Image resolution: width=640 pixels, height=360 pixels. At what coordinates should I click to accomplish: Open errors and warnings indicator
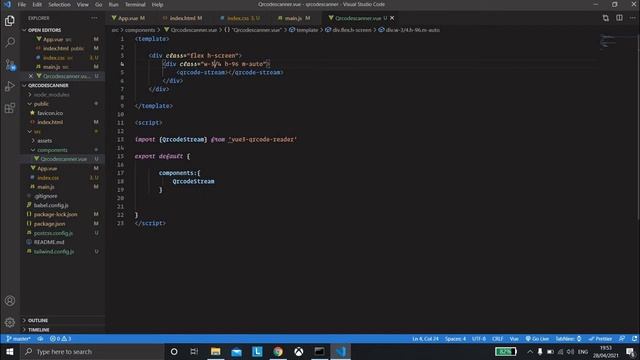coord(60,339)
